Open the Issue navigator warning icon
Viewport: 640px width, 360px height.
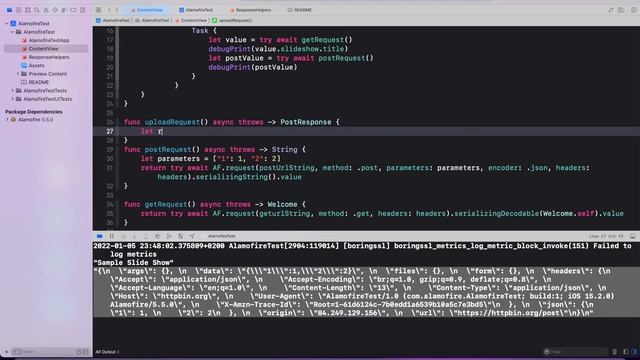(46, 10)
